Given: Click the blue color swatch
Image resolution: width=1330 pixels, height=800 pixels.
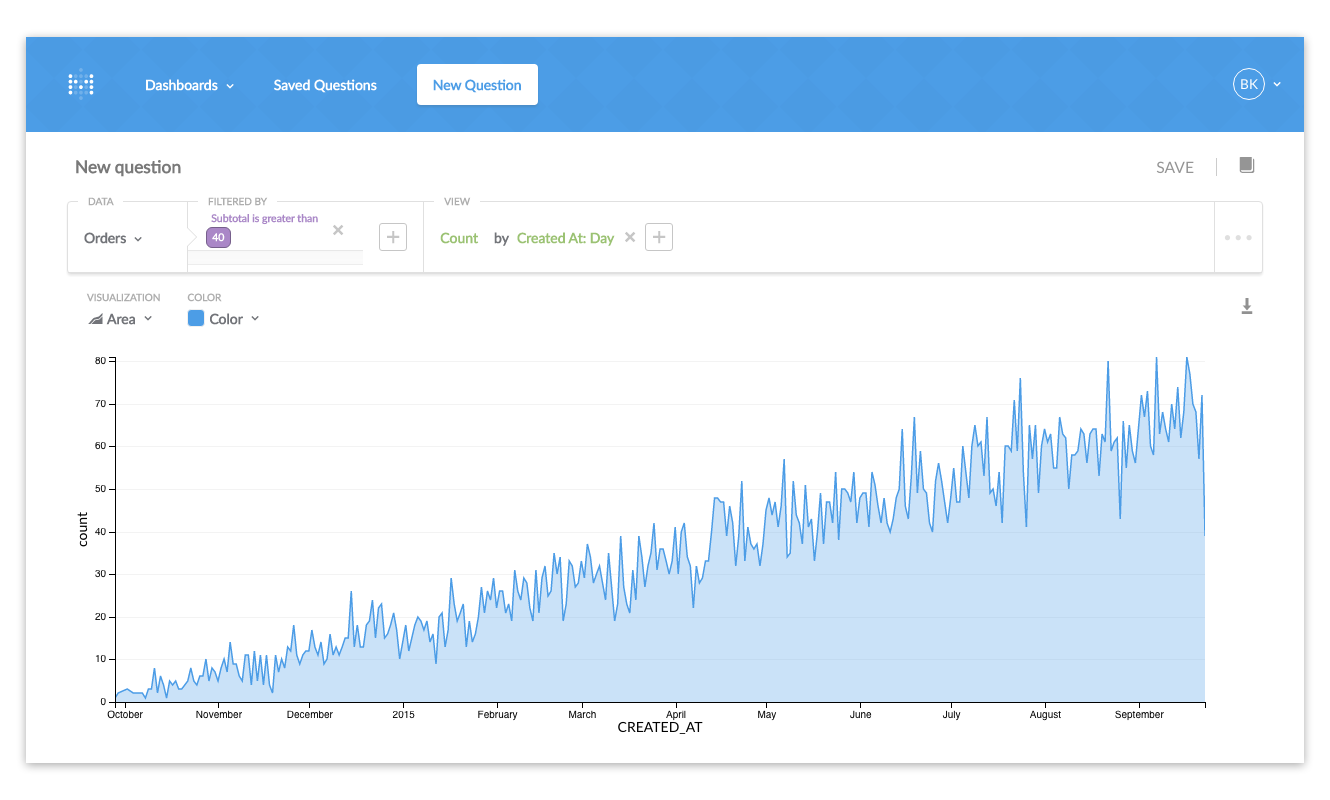Looking at the screenshot, I should click(x=196, y=318).
